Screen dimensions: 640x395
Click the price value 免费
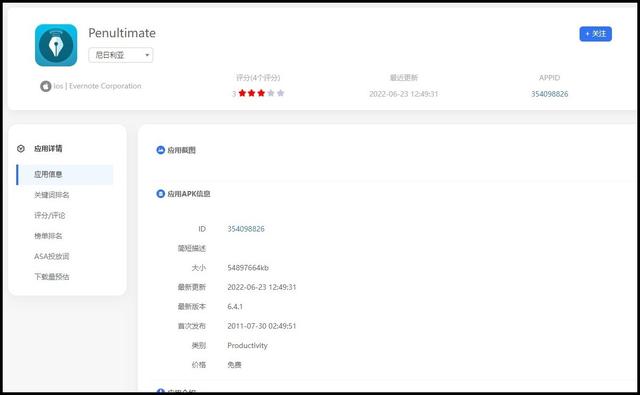click(x=234, y=365)
